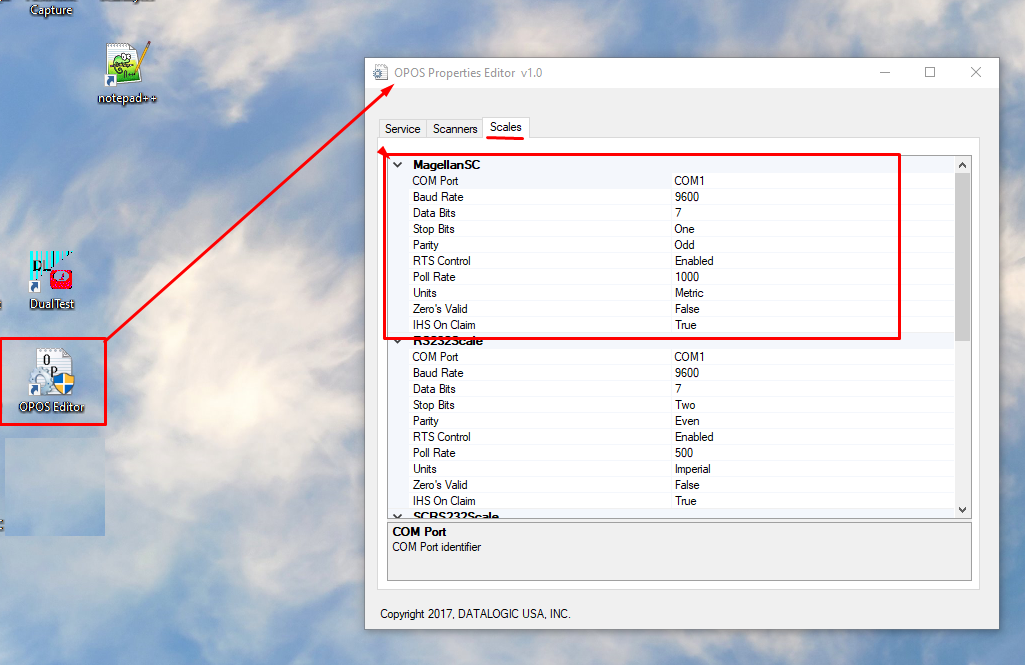Image resolution: width=1025 pixels, height=665 pixels.
Task: Select MagellanSC Baud Rate value 9600
Action: point(687,197)
